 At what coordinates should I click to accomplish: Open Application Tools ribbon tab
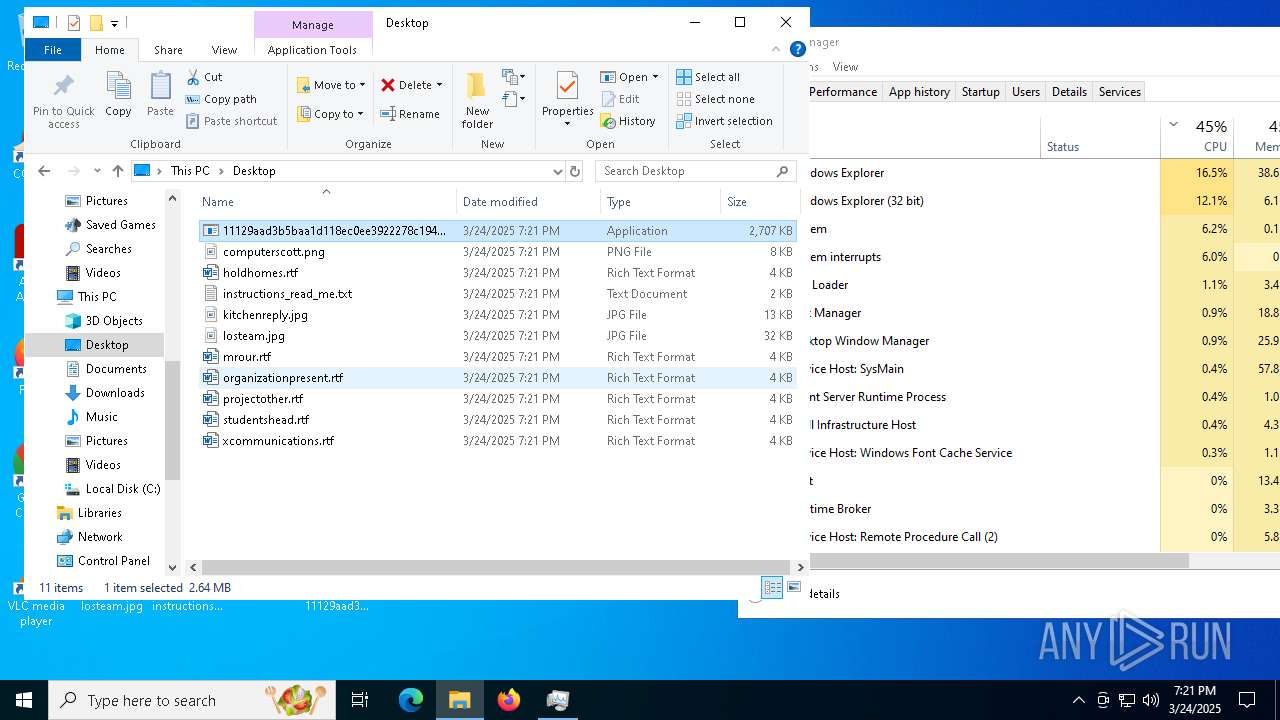coord(312,49)
